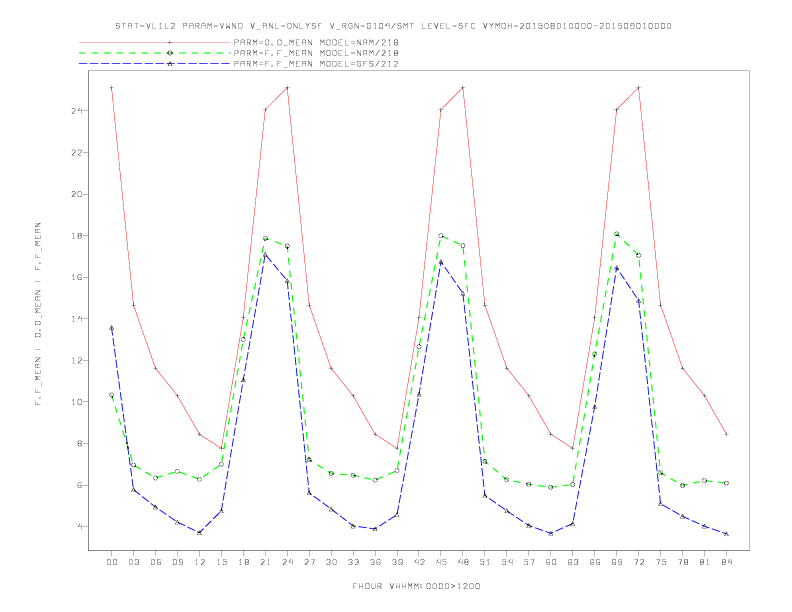This screenshot has height=612, width=792.
Task: Select legend text PARM=F.F_MEAN MODEL=NAM/218
Action: point(316,53)
